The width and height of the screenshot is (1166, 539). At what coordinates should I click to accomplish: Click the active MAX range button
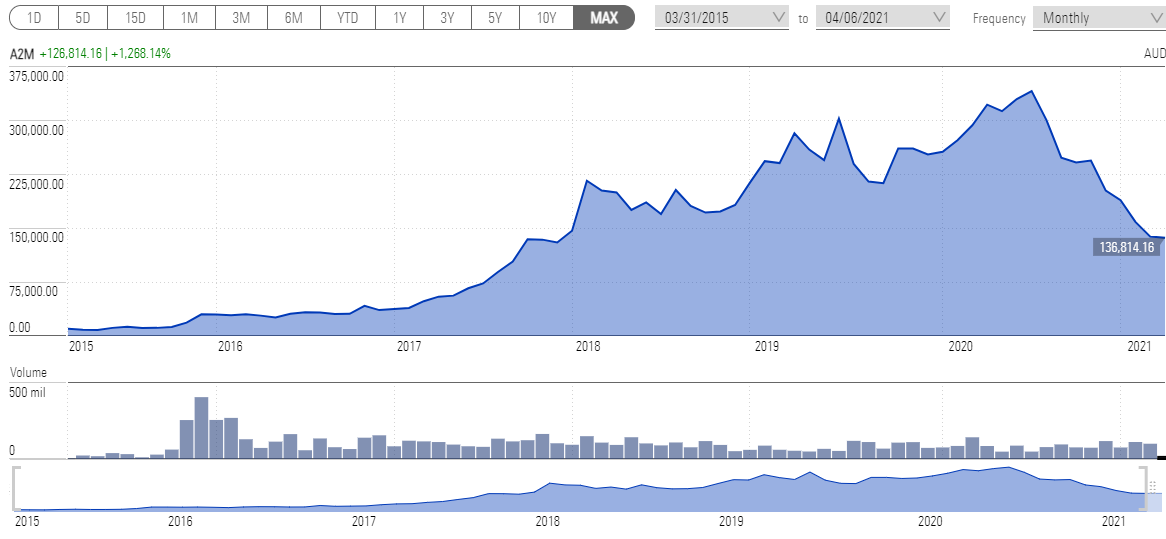tap(604, 18)
